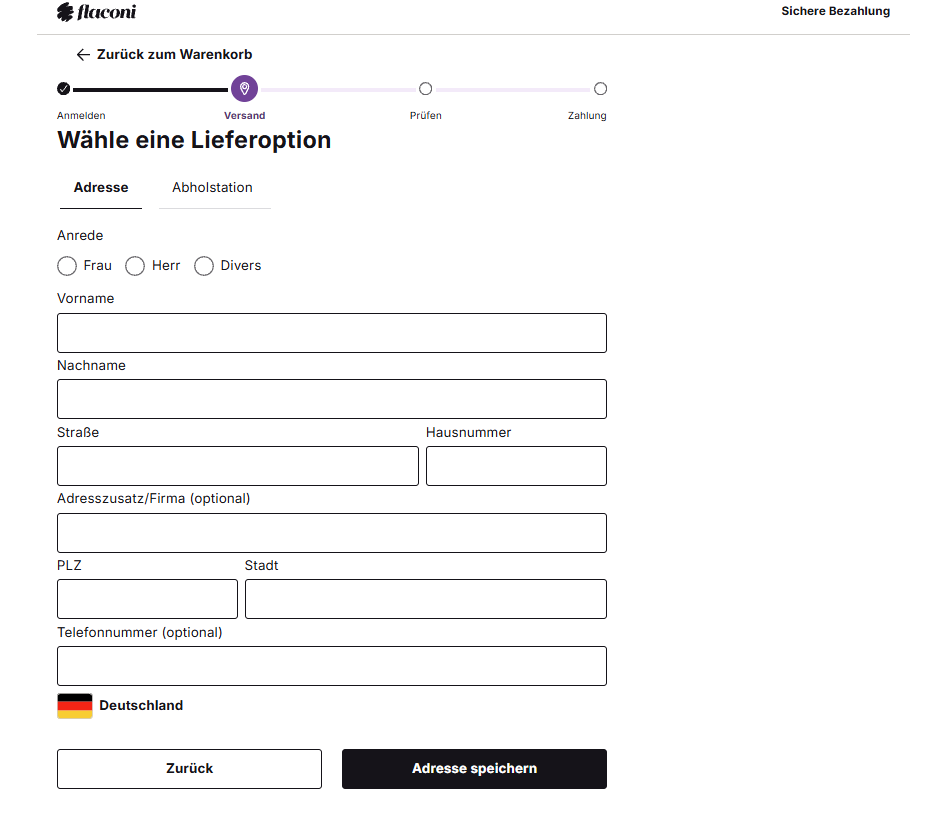Click the Anrede label
Image resolution: width=945 pixels, height=820 pixels.
point(80,236)
